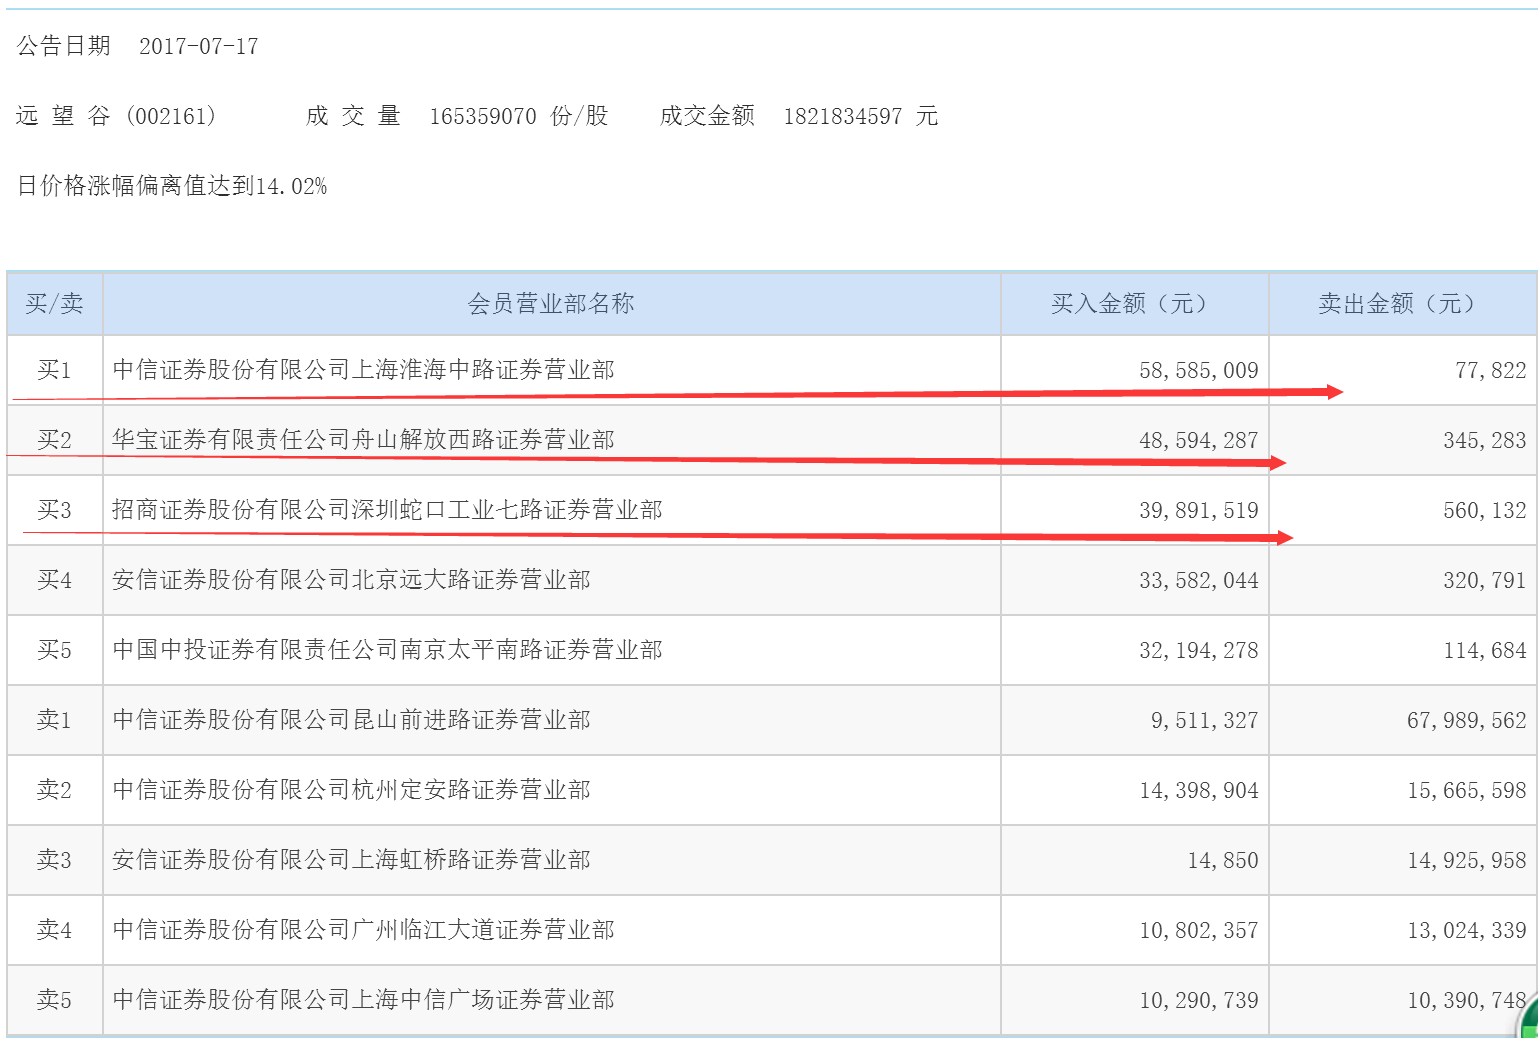Click buy amount 48,594,287
Image resolution: width=1538 pixels, height=1038 pixels.
1198,440
